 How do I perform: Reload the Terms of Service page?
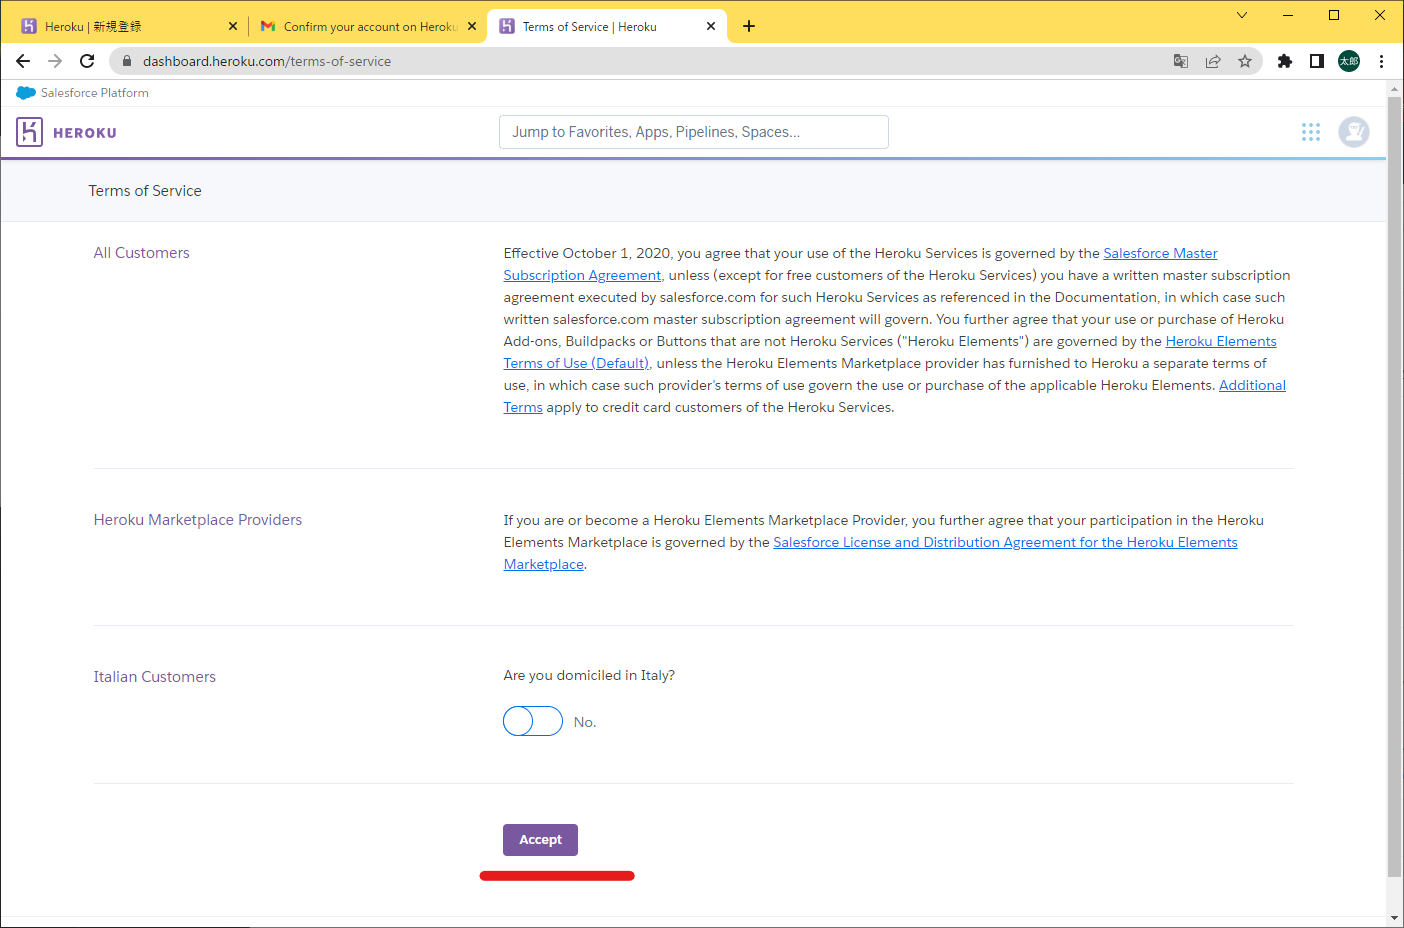click(x=87, y=61)
